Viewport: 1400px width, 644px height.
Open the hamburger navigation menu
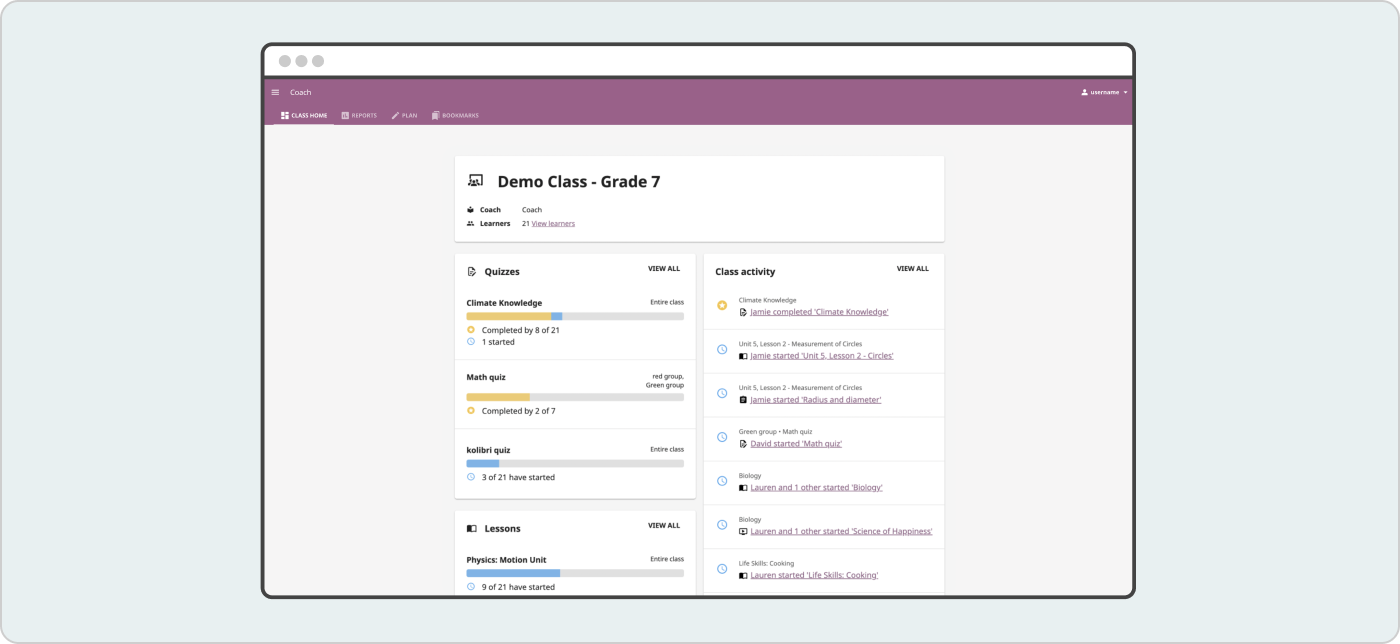point(275,91)
